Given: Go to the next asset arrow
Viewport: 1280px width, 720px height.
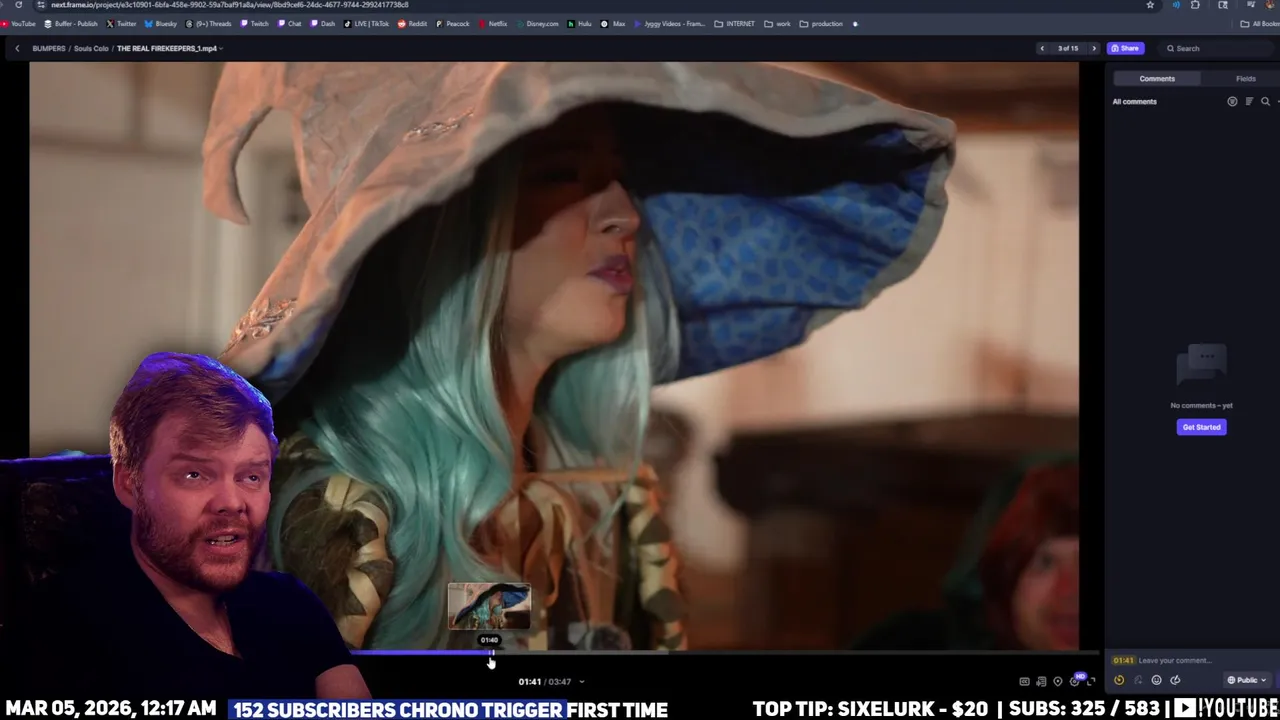Looking at the screenshot, I should (x=1094, y=48).
